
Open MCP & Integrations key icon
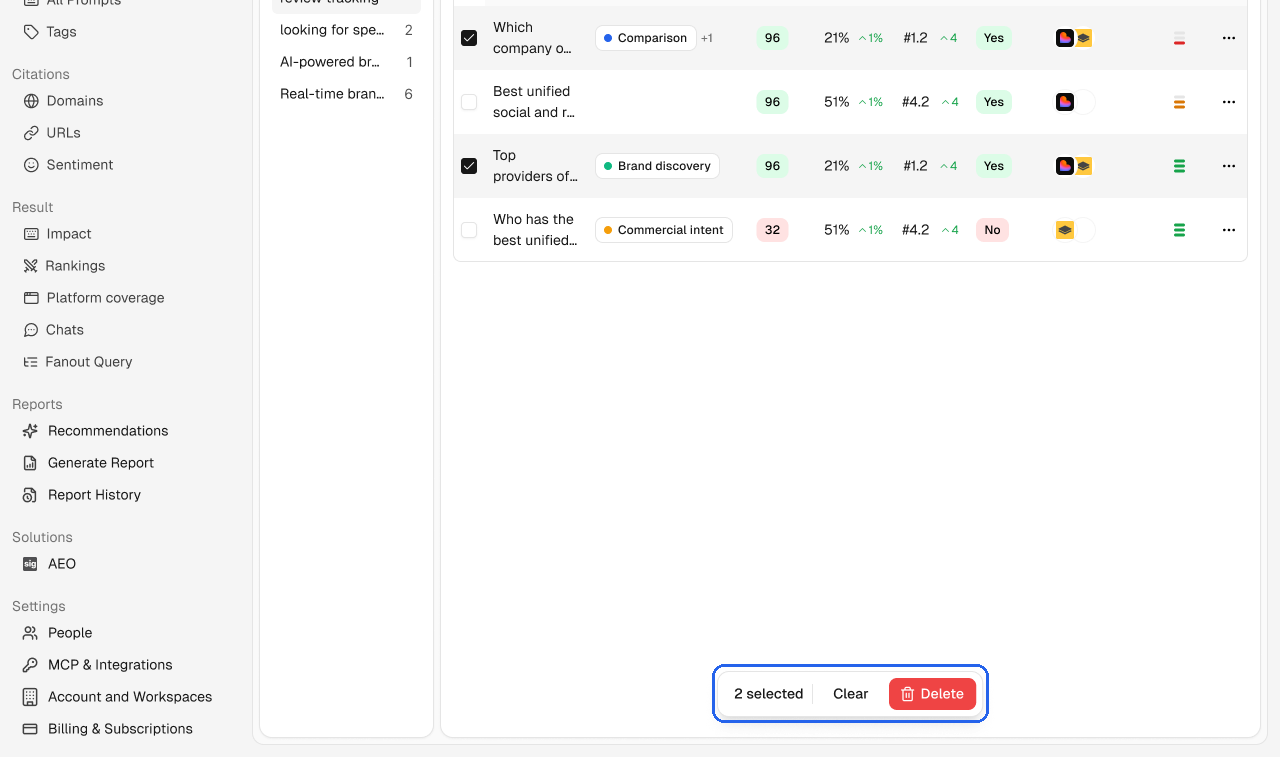(31, 665)
